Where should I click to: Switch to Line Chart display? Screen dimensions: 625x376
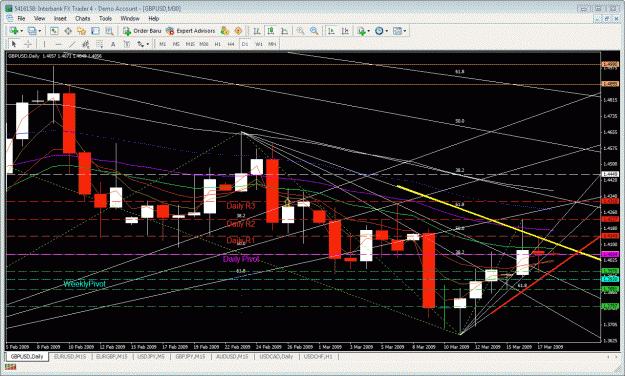pos(284,31)
